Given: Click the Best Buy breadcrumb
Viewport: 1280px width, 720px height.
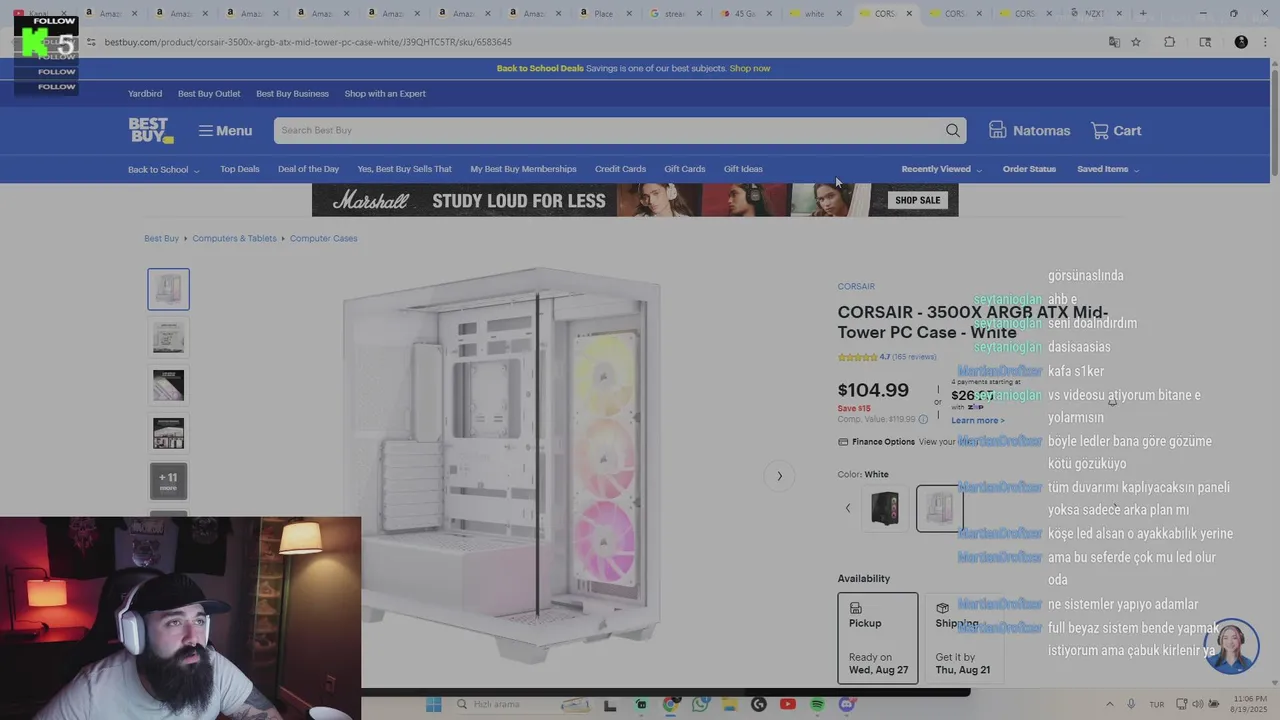Looking at the screenshot, I should click(x=161, y=239).
